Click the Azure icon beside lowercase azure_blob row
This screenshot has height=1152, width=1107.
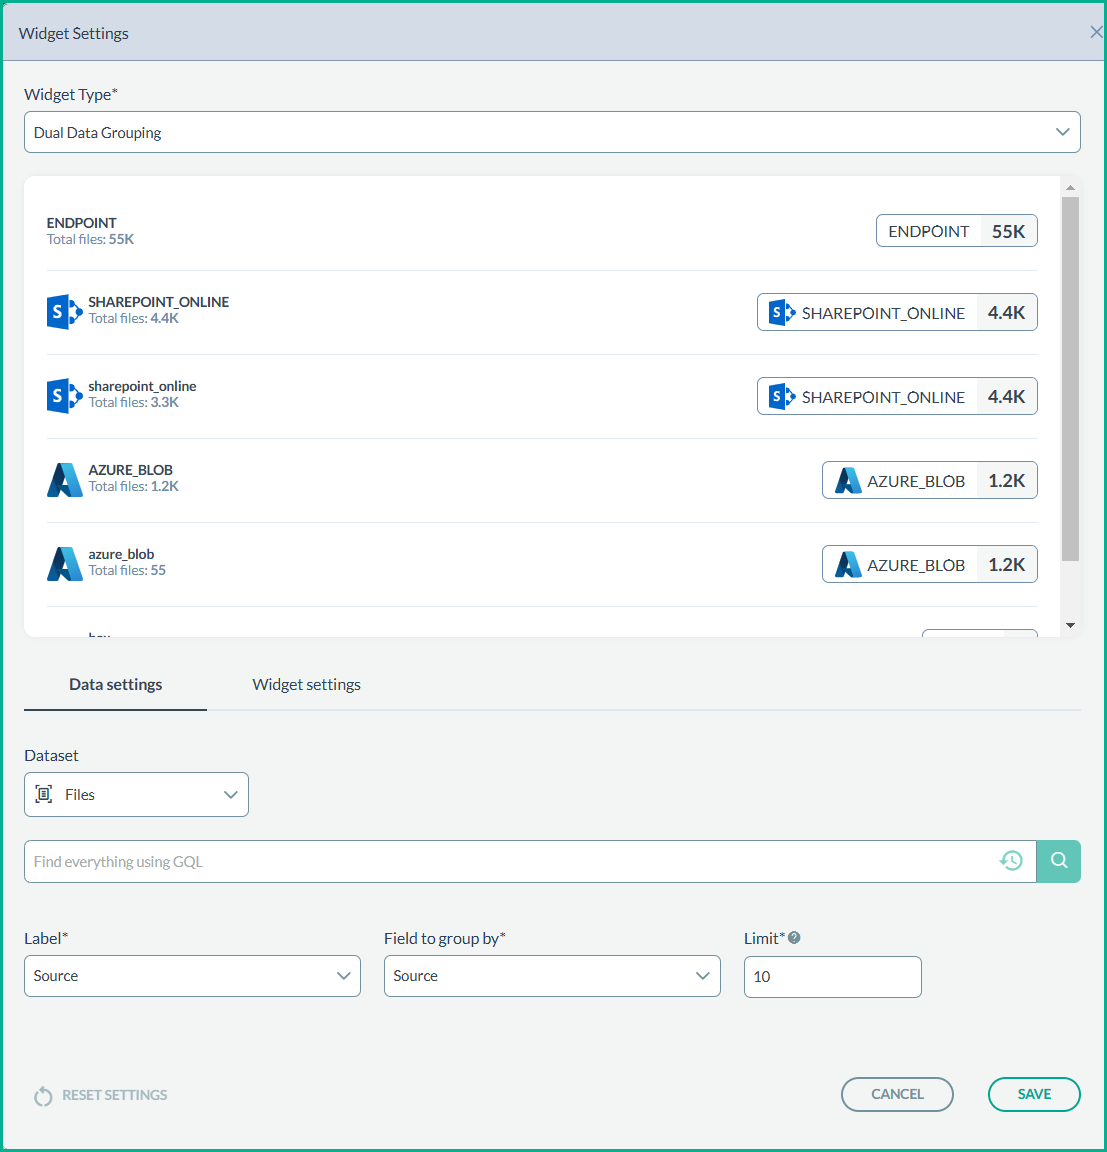65,564
